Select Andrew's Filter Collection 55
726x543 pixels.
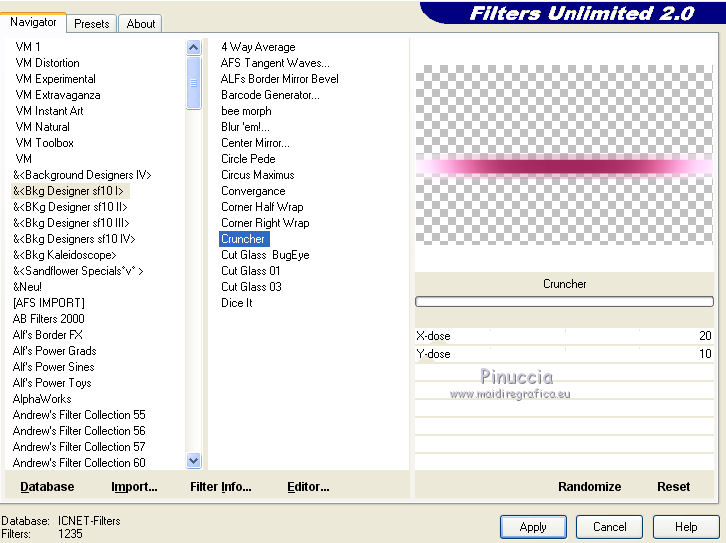coord(79,415)
